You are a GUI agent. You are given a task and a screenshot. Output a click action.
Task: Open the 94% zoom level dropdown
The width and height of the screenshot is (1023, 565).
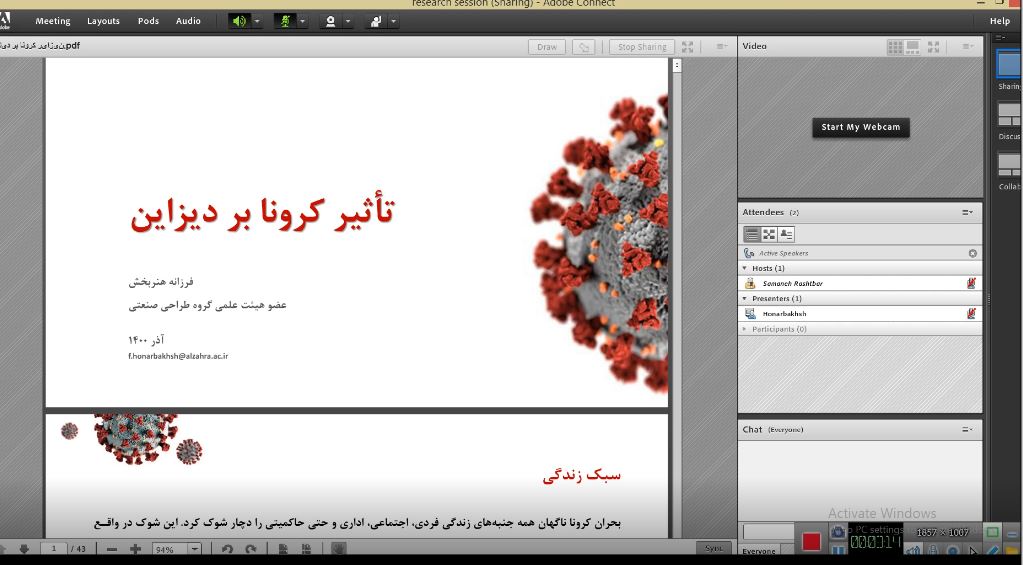(x=195, y=549)
